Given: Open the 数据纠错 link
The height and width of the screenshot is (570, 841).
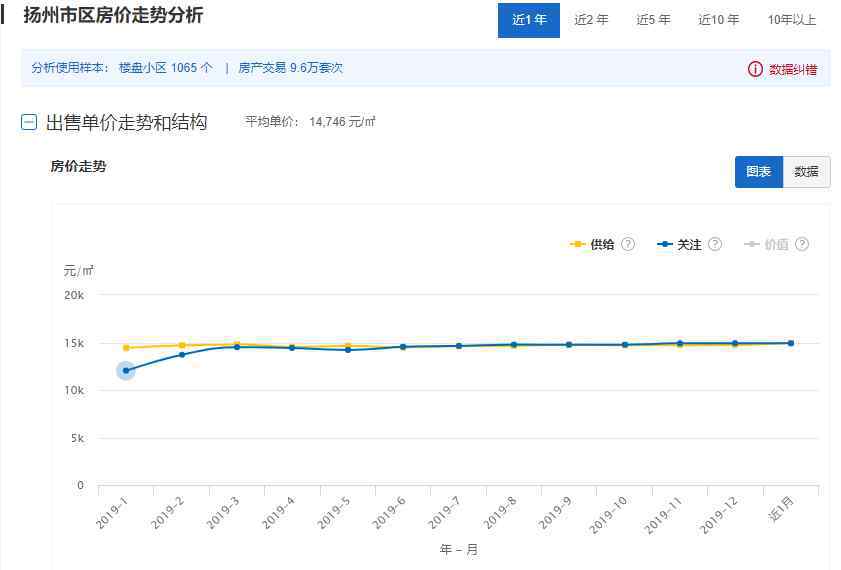Looking at the screenshot, I should [x=793, y=69].
